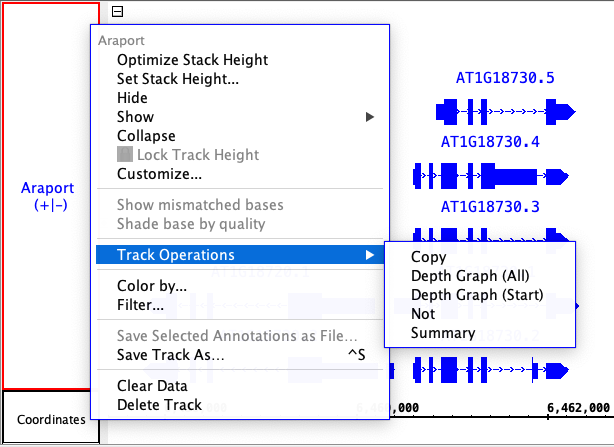The height and width of the screenshot is (447, 614).
Task: Open the Track Operations submenu
Action: coord(240,255)
